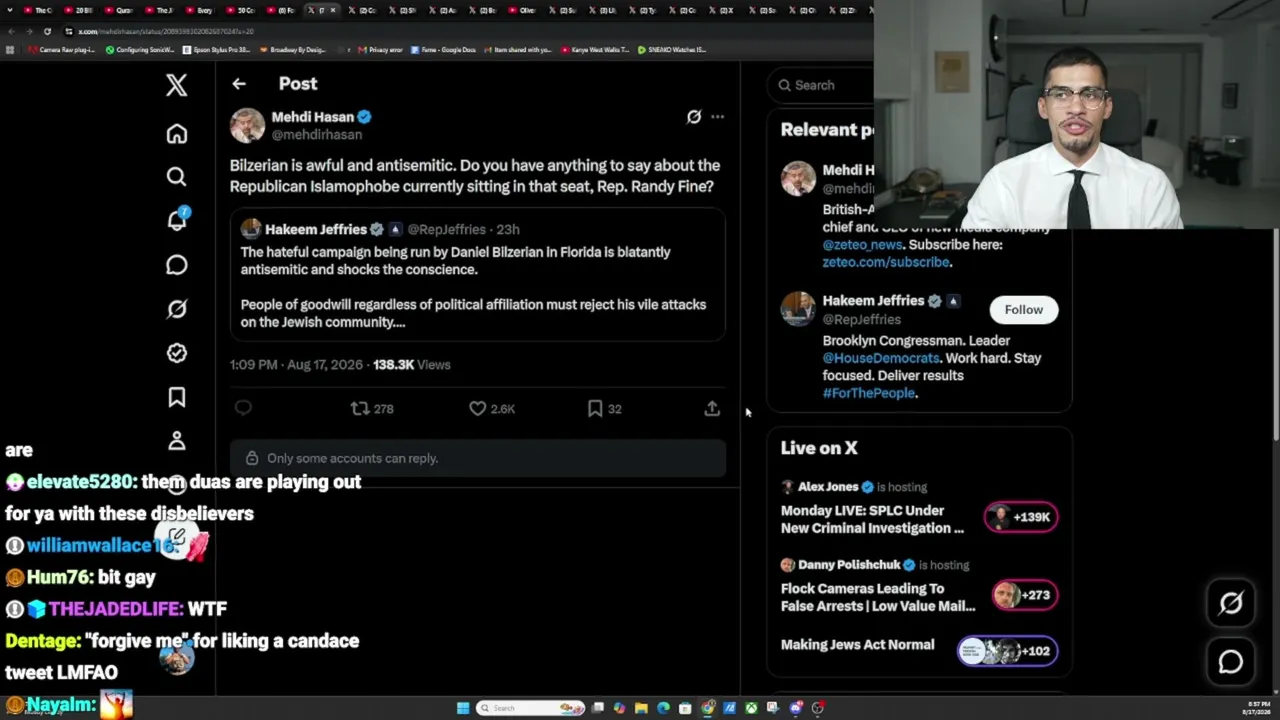Open Chat messages in the X sidebar
The width and height of the screenshot is (1280, 720).
pos(176,265)
